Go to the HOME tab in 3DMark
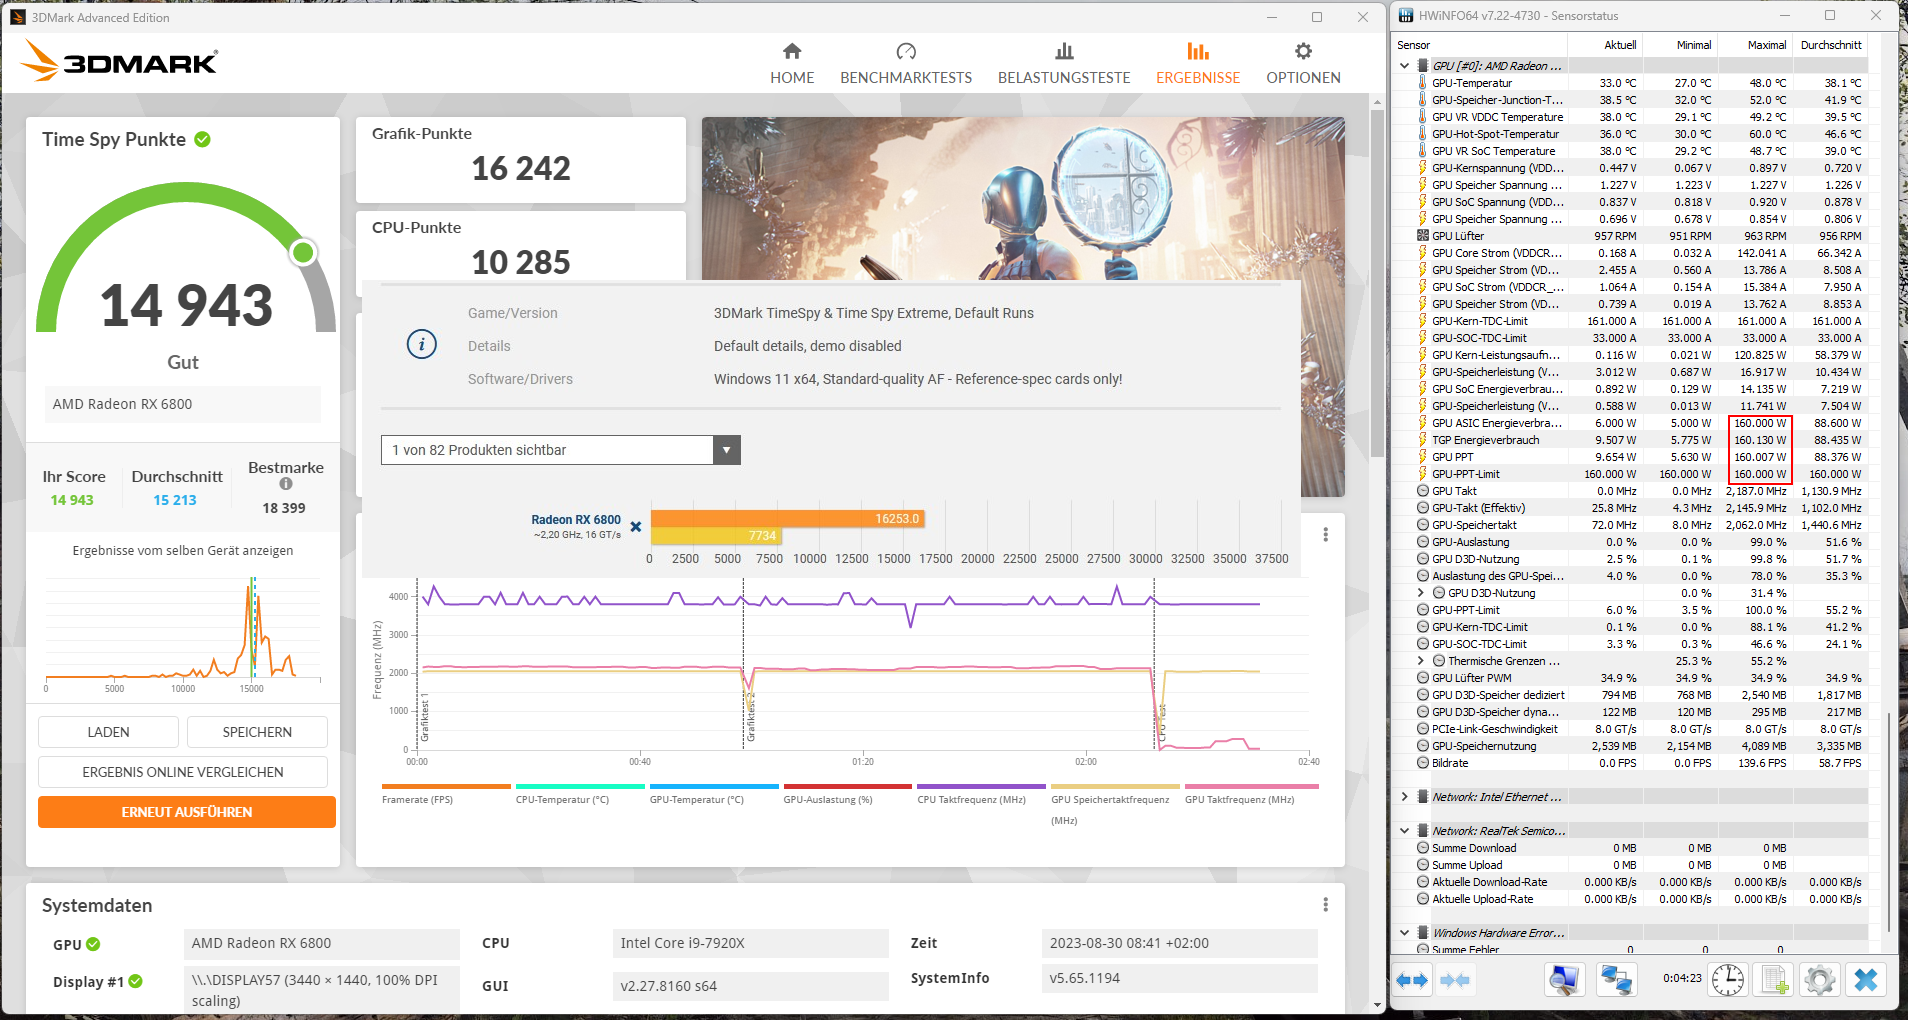 (x=792, y=64)
